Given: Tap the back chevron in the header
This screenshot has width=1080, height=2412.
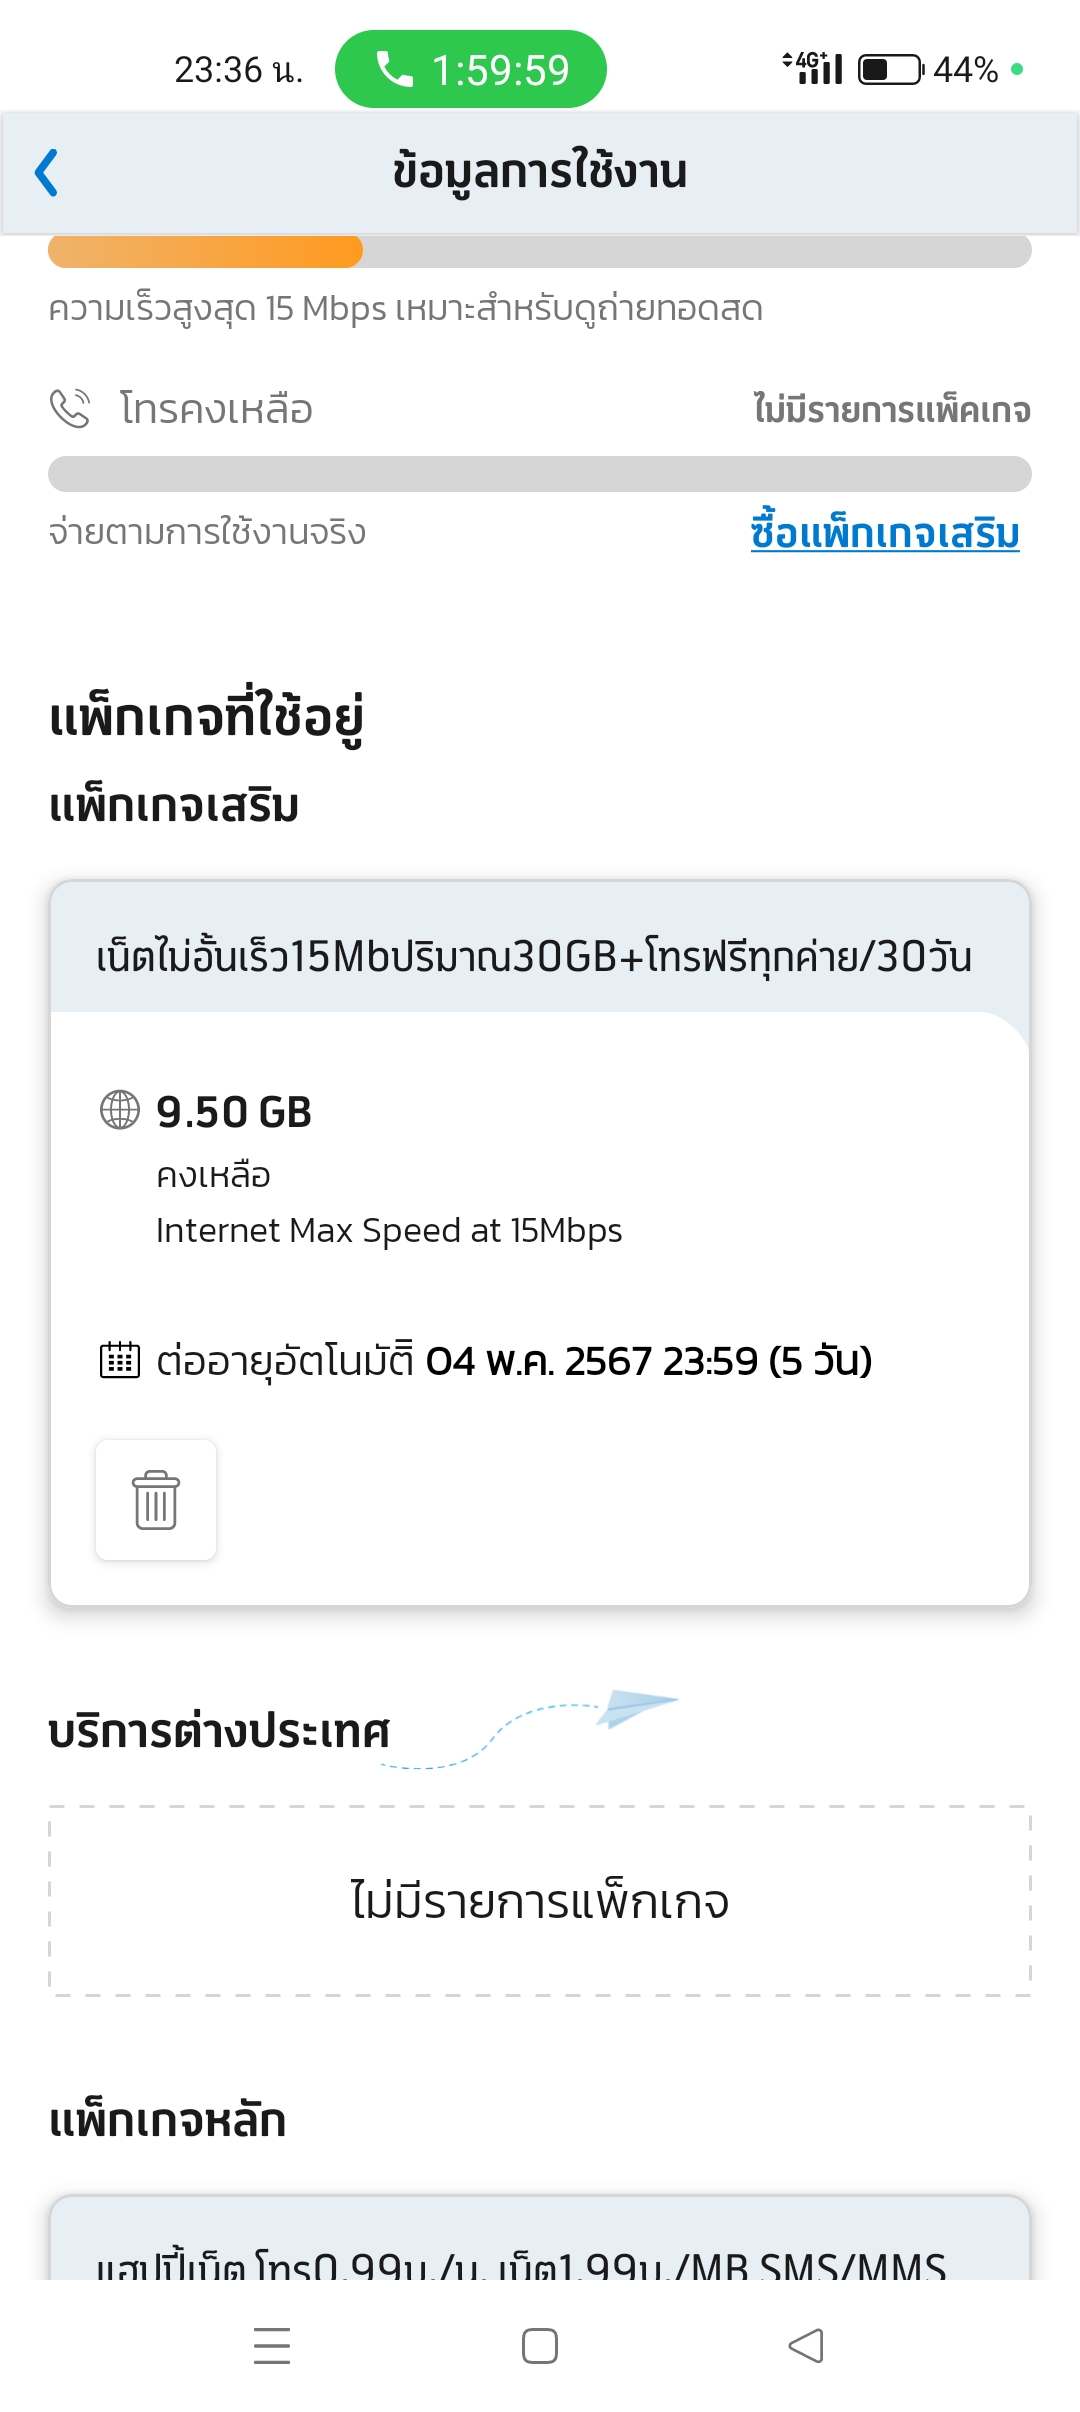Looking at the screenshot, I should pyautogui.click(x=47, y=173).
